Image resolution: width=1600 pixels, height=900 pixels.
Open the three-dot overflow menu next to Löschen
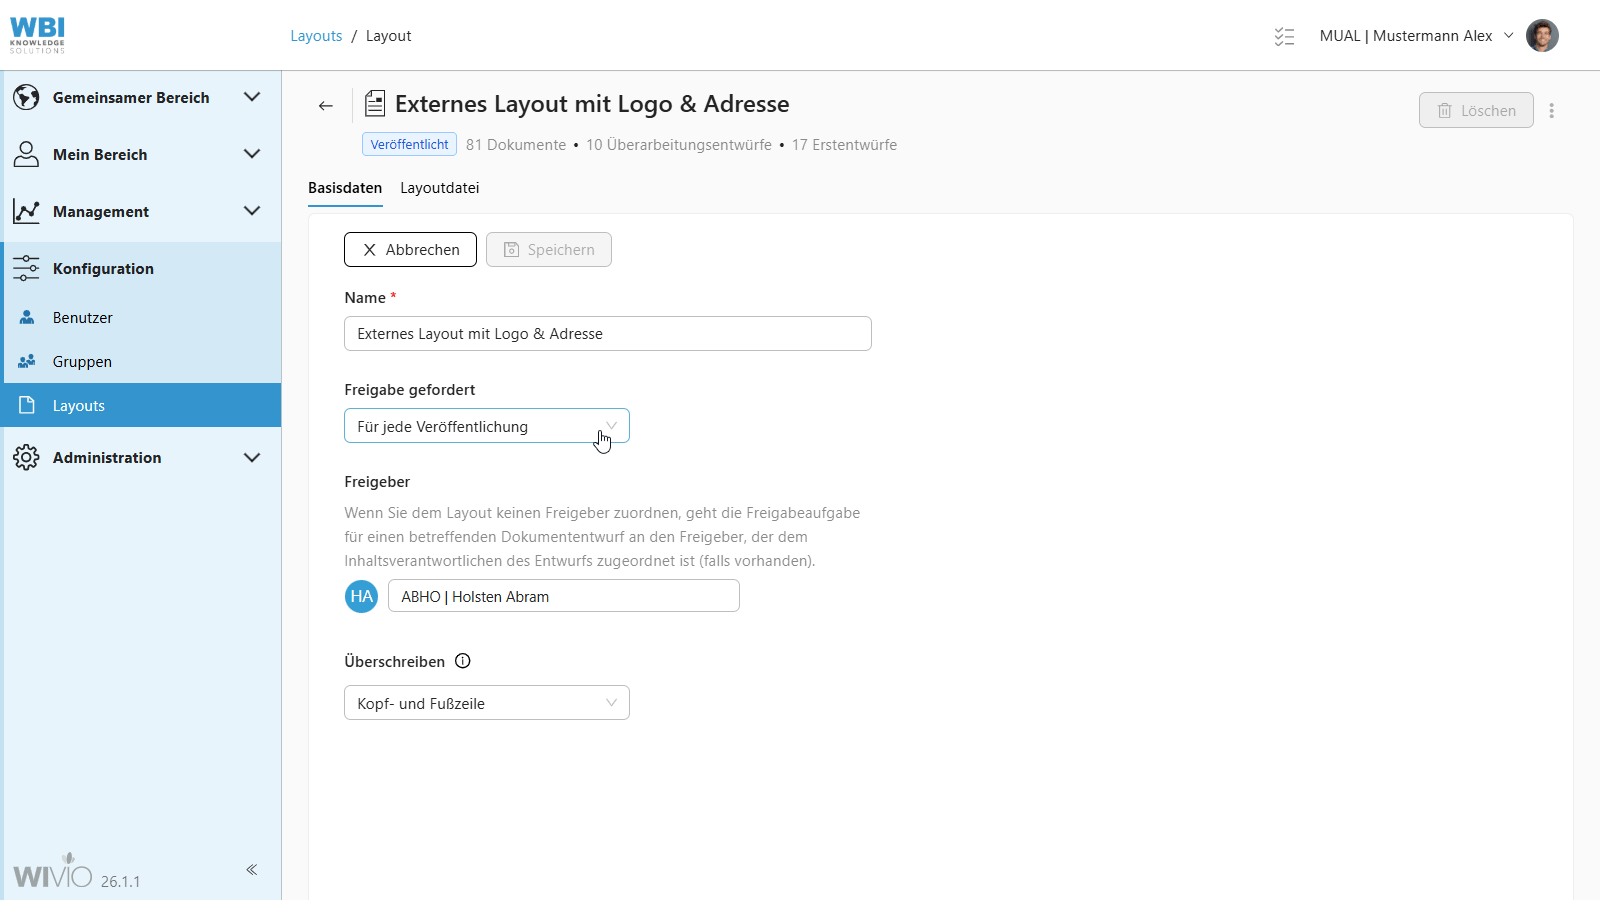[x=1552, y=110]
